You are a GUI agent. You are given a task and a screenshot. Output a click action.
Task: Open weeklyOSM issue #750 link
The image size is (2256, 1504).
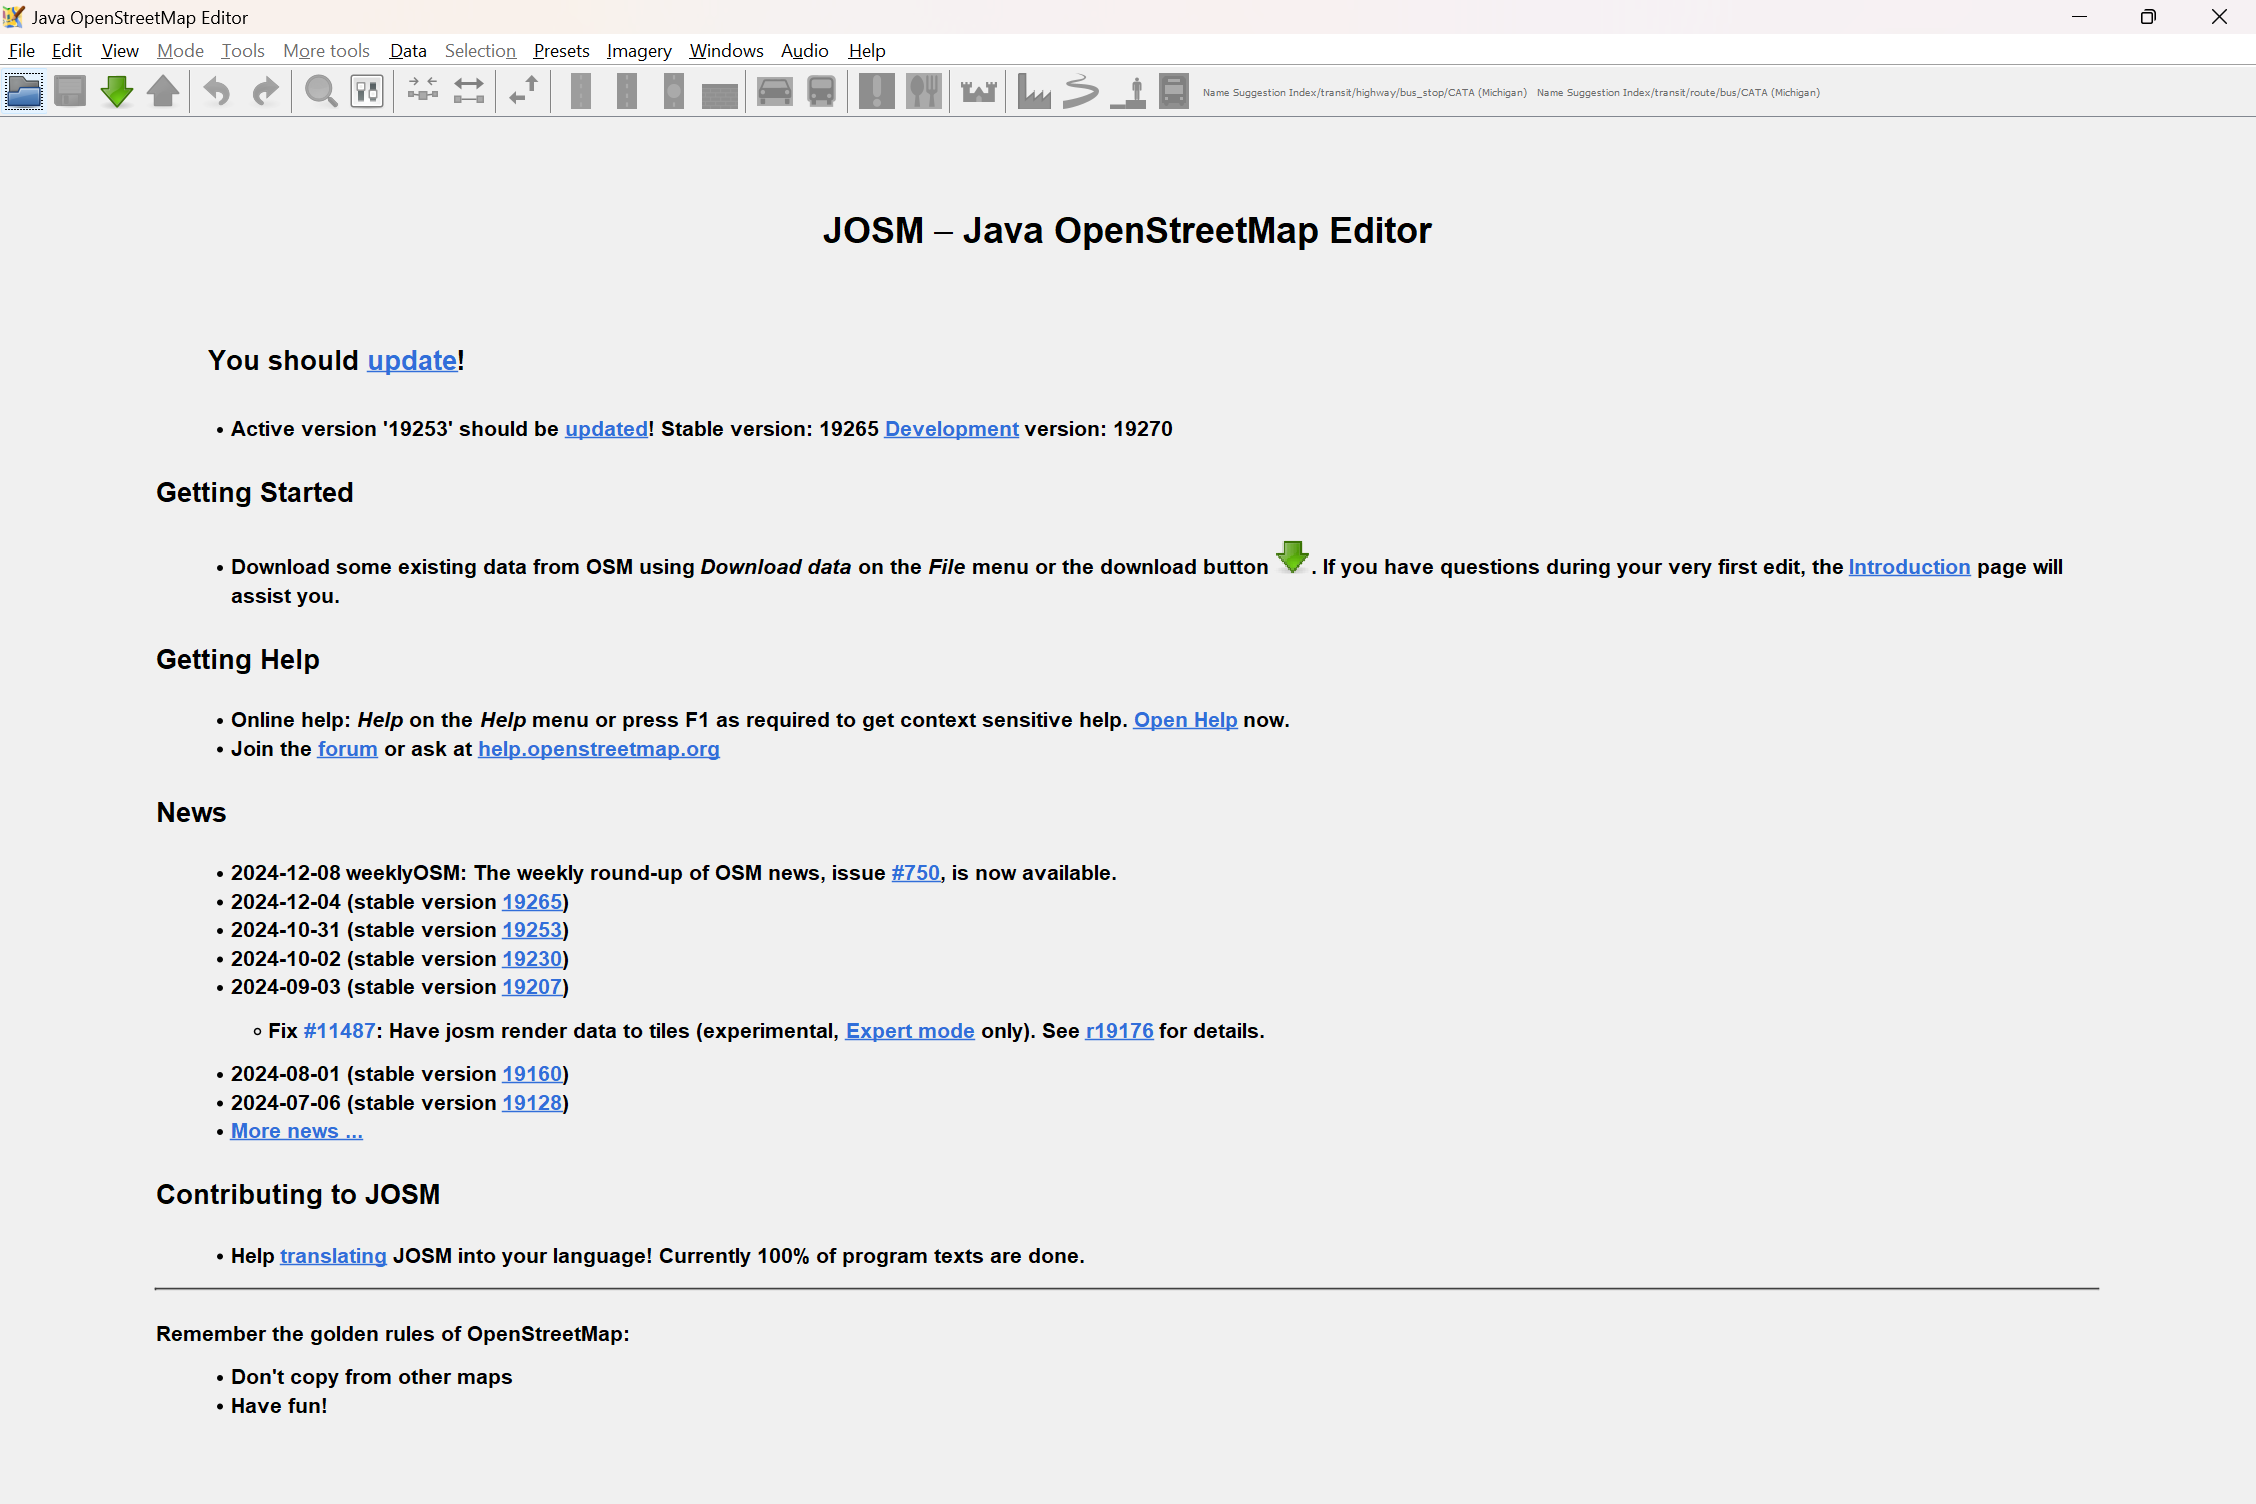[915, 873]
